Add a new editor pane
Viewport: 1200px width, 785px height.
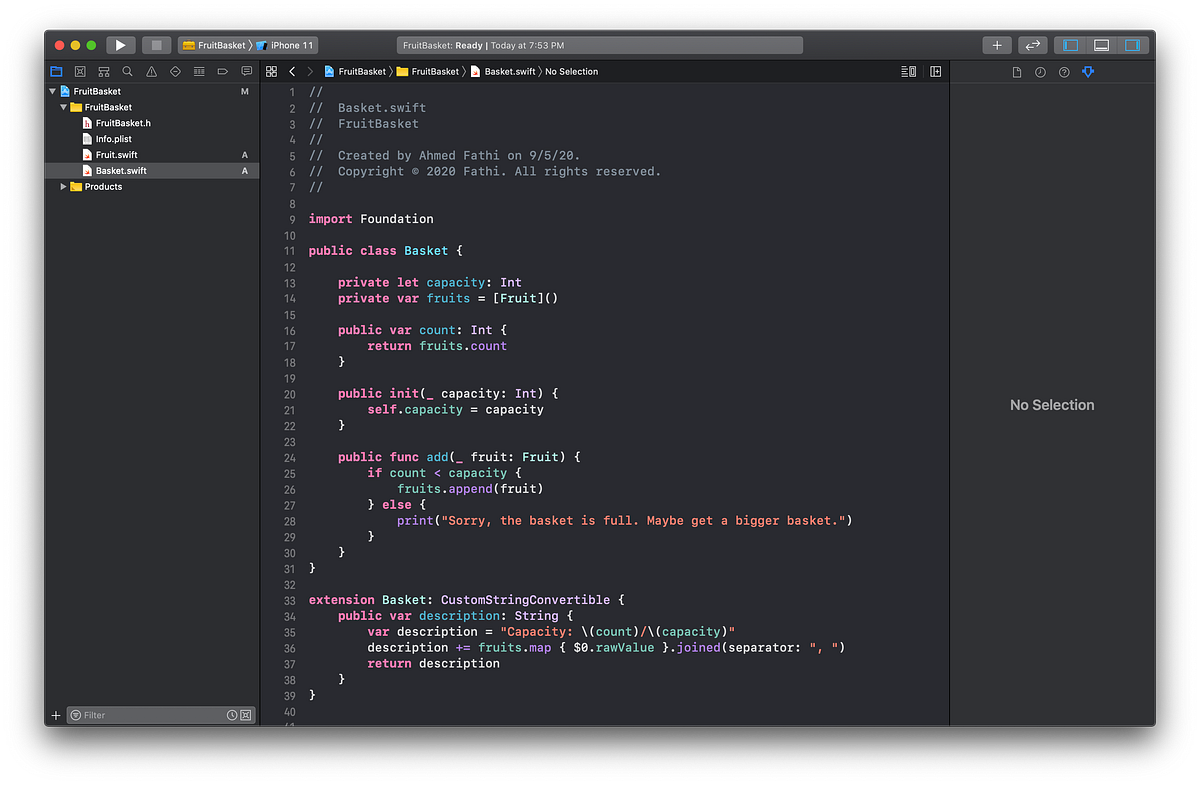(x=935, y=71)
